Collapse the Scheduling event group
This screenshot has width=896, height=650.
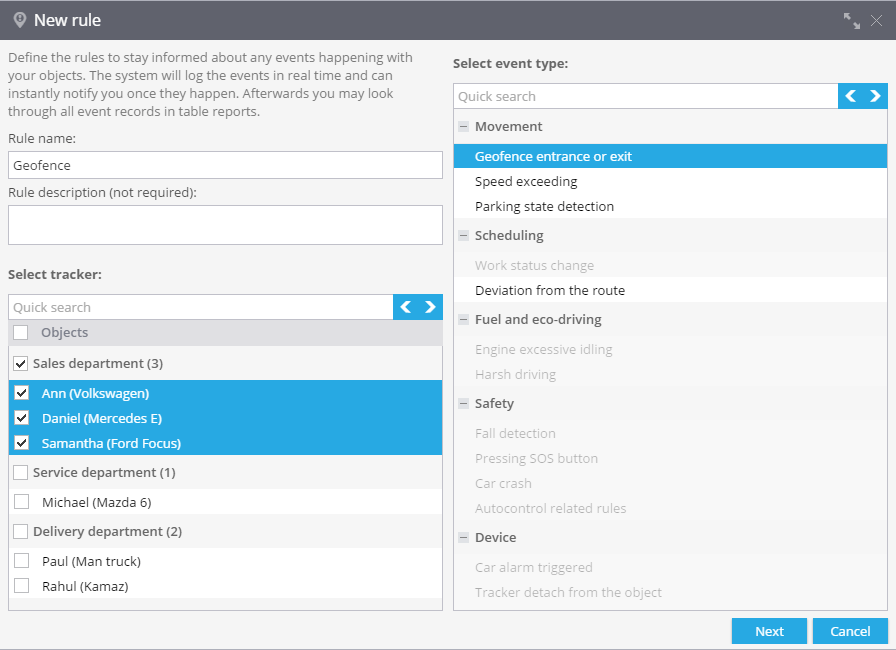tap(463, 235)
